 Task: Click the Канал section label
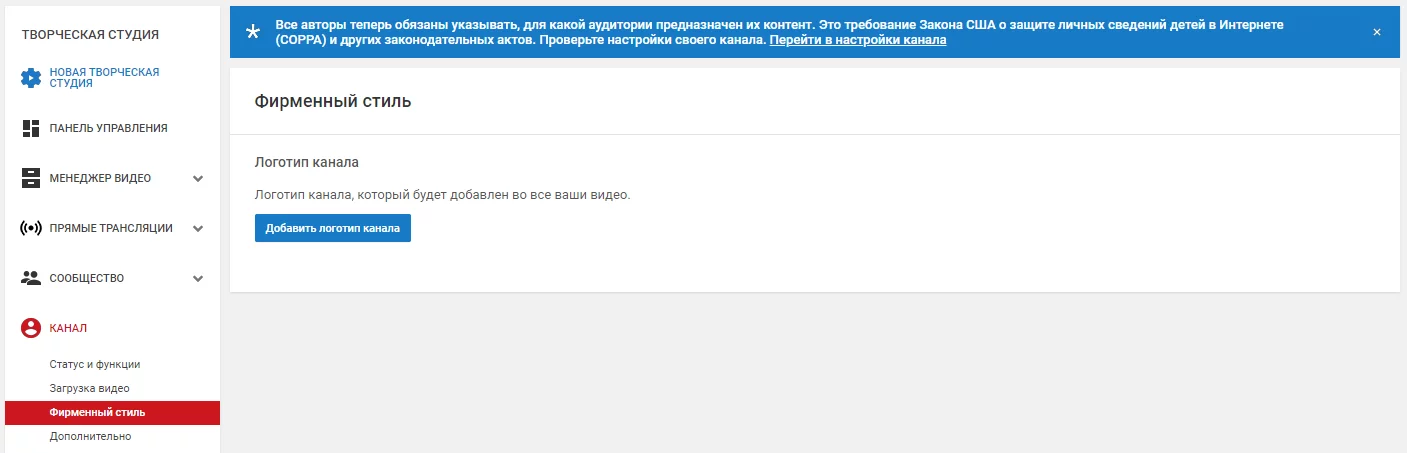68,328
